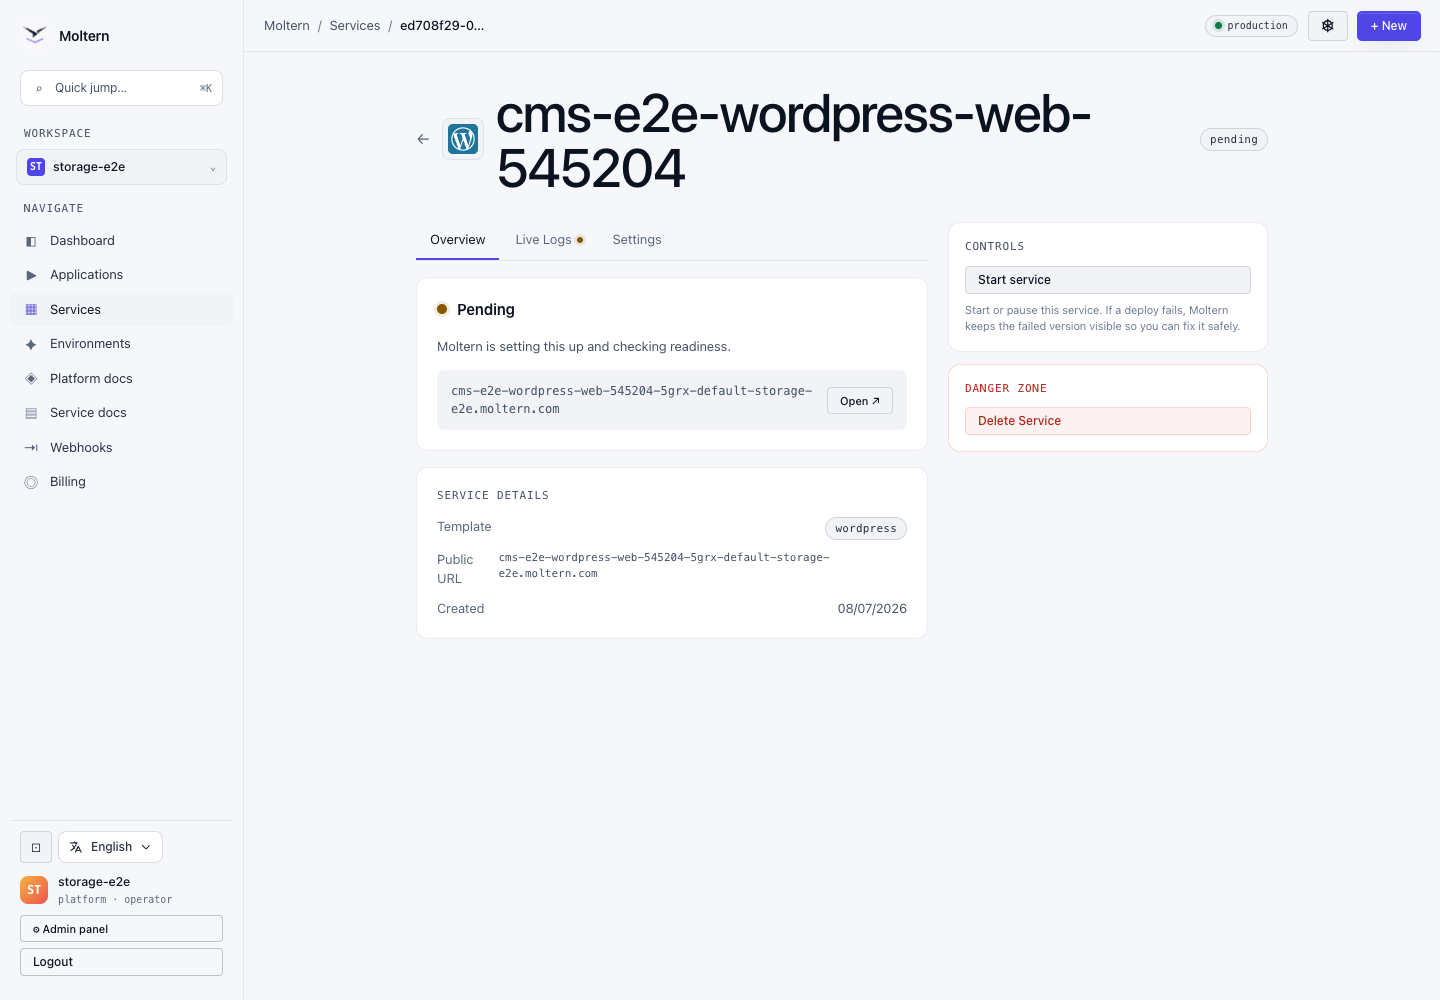Open Dashboard in the navigation
Viewport: 1440px width, 1000px height.
tap(121, 241)
